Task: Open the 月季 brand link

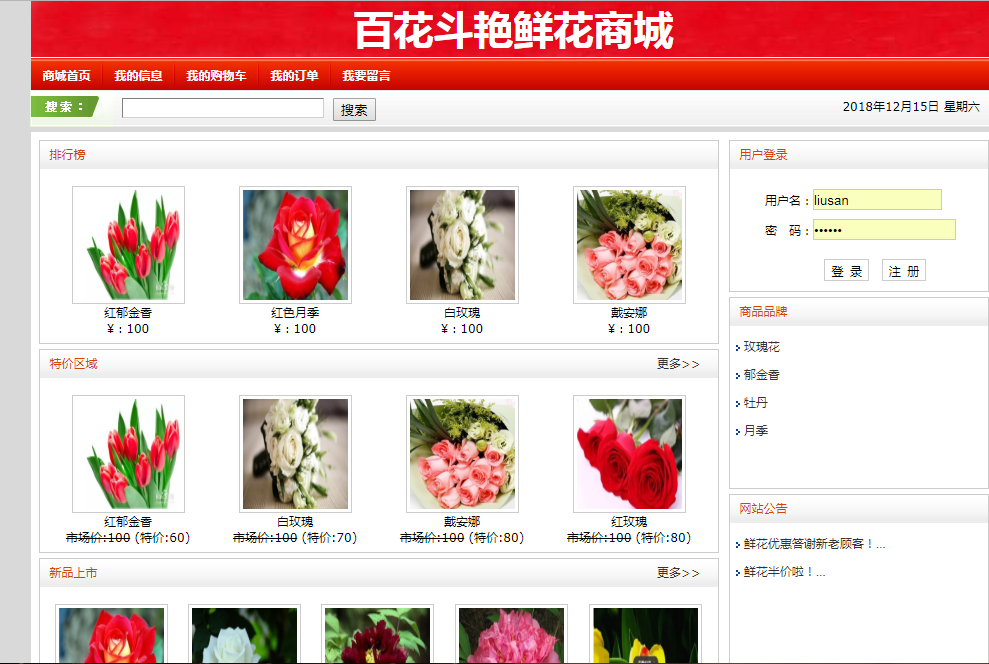Action: click(755, 431)
